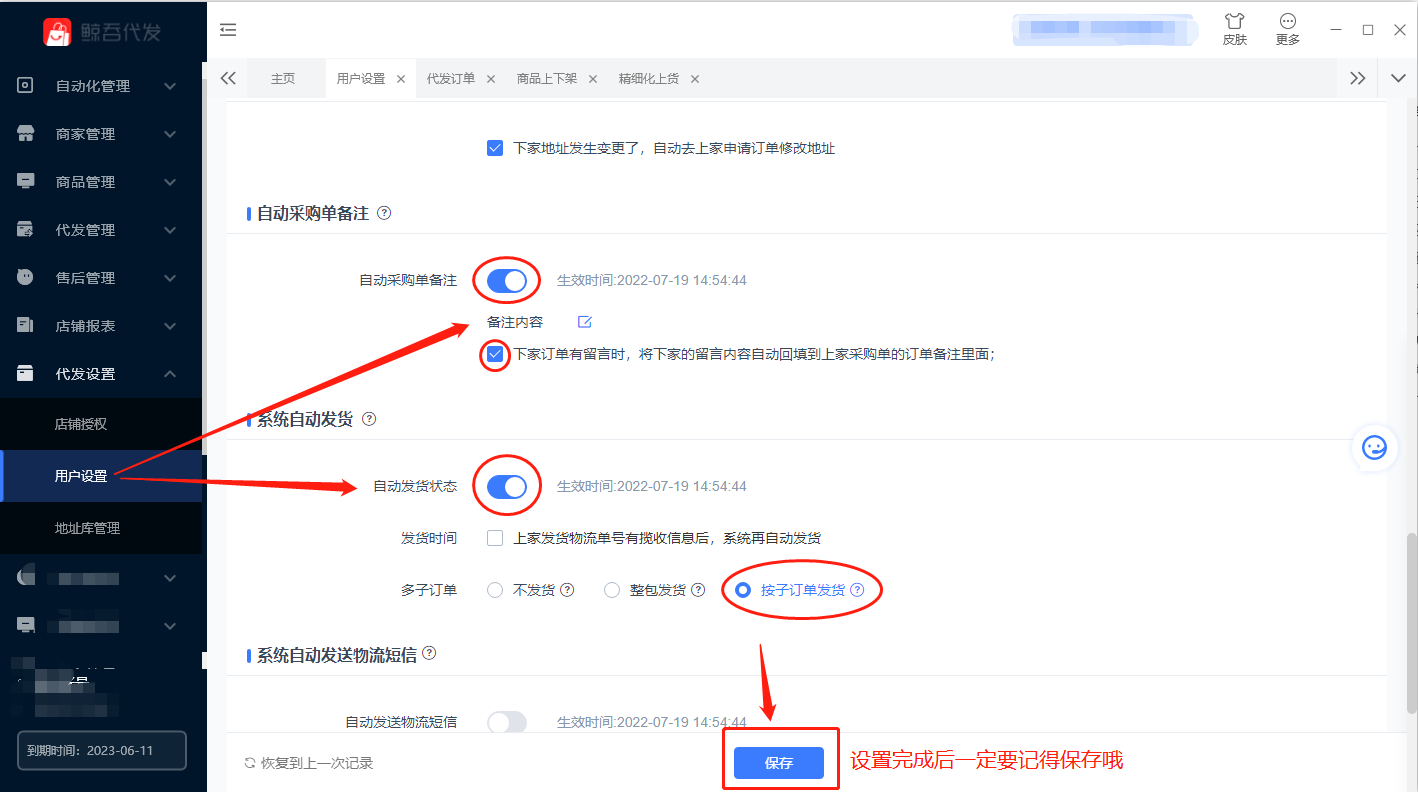Click the 鲸吞代发 logo icon
The height and width of the screenshot is (792, 1418).
coord(57,32)
